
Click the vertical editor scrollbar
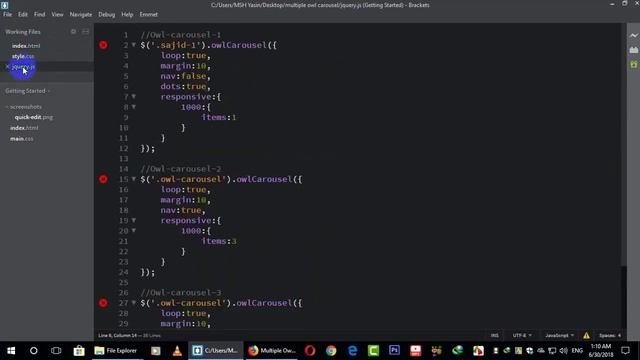tap(623, 145)
